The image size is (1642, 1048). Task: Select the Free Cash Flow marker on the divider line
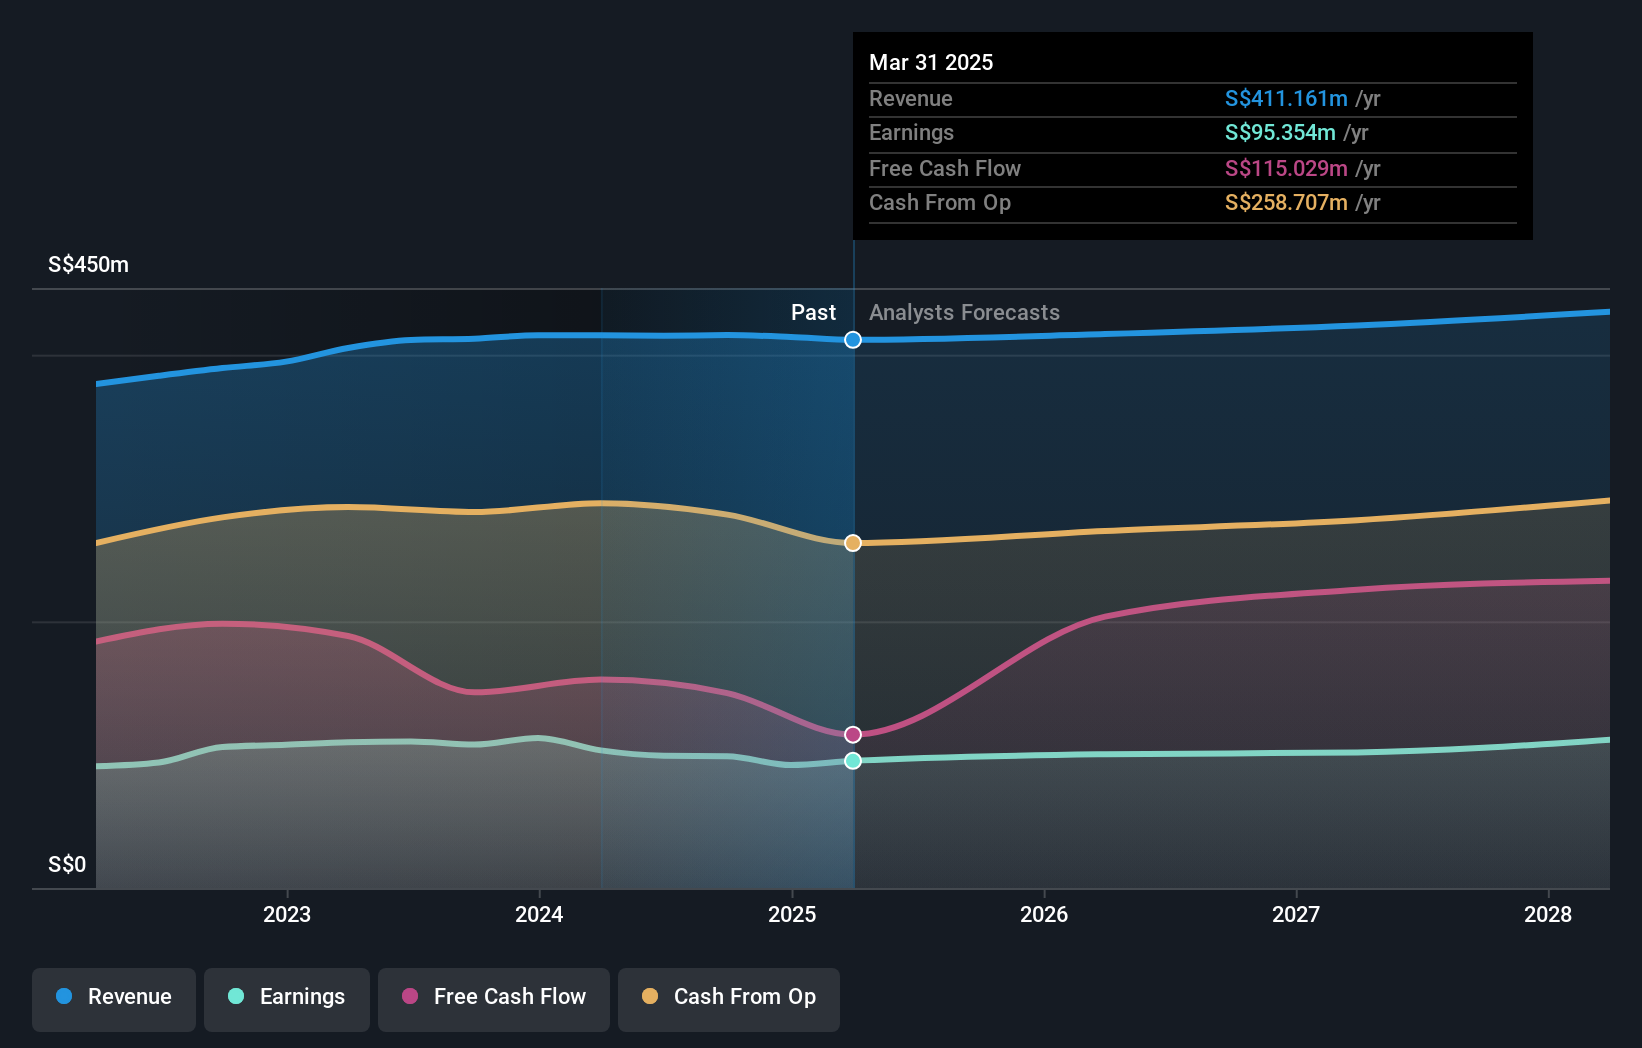tap(852, 733)
